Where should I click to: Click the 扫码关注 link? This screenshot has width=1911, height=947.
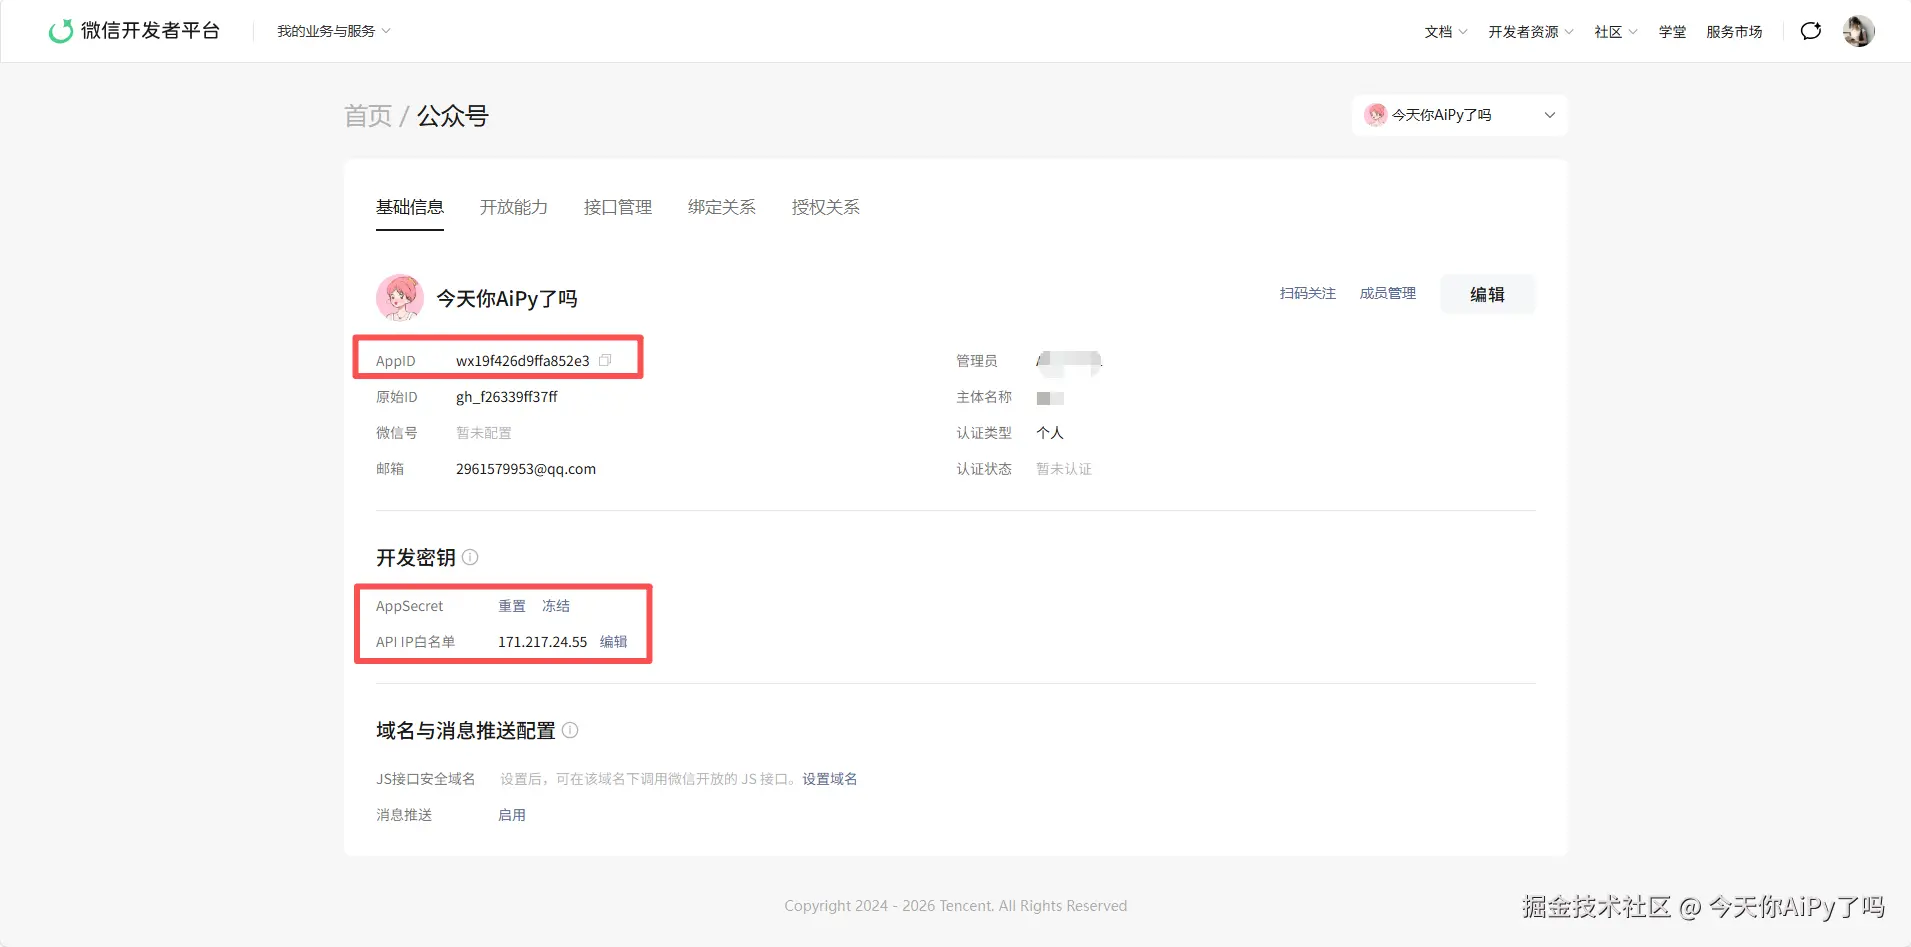point(1308,293)
